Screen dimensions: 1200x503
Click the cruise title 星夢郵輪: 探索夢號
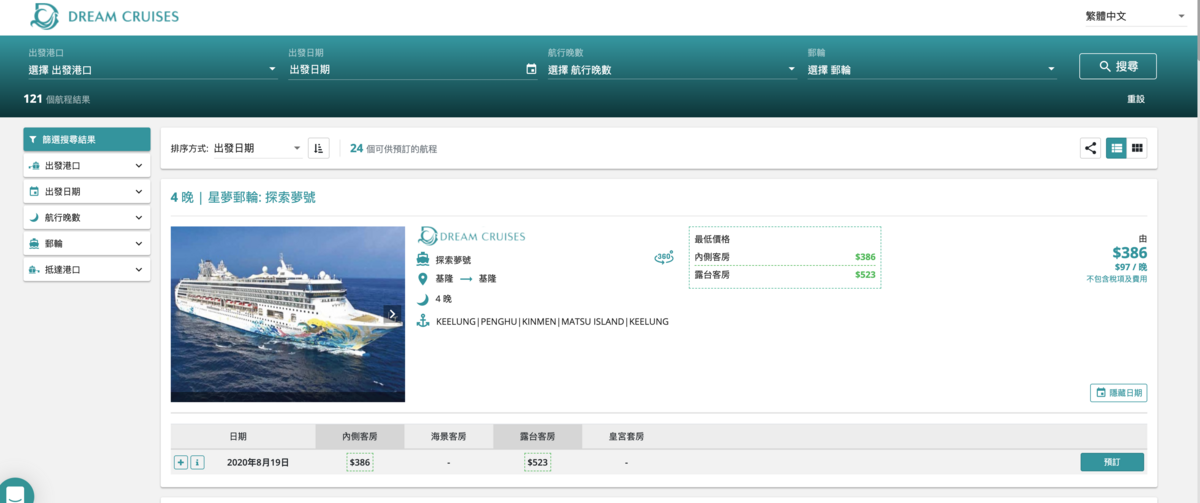point(243,198)
